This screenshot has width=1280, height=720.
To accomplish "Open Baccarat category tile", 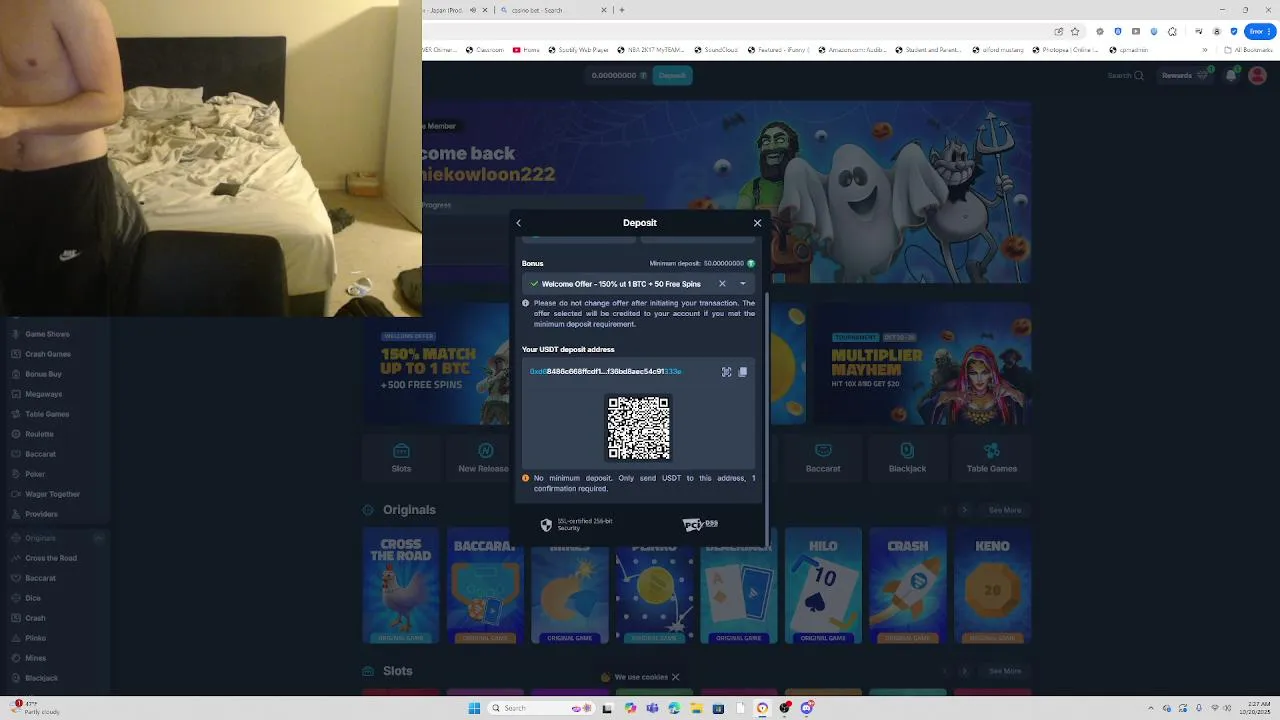I will coord(823,459).
